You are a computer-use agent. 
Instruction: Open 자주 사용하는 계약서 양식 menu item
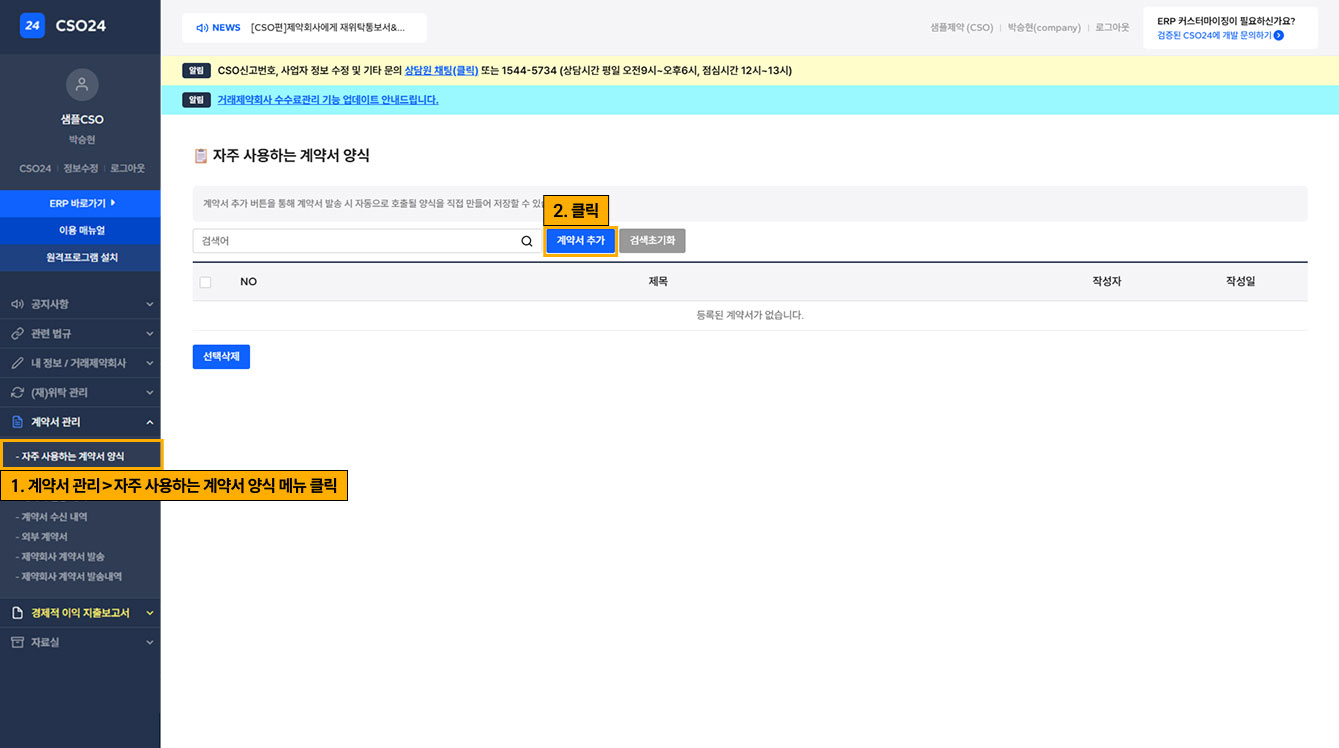click(73, 456)
